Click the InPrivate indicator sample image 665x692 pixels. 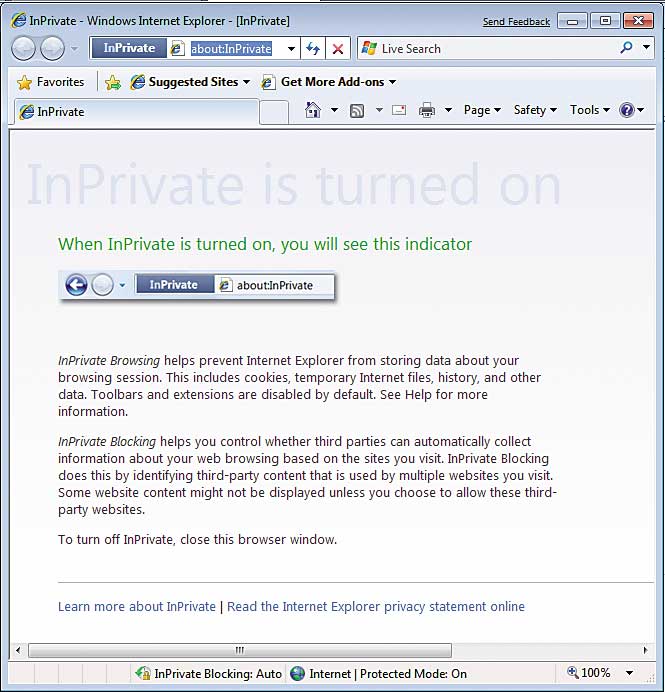[197, 286]
